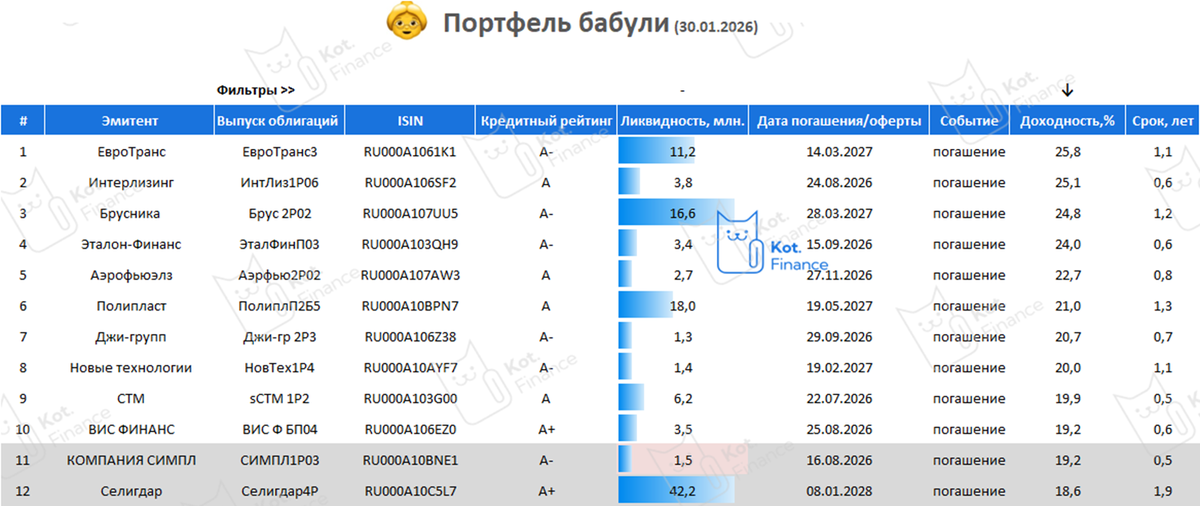This screenshot has width=1200, height=506.
Task: Click ISIN RU000A10BPN7
Action: coord(410,305)
